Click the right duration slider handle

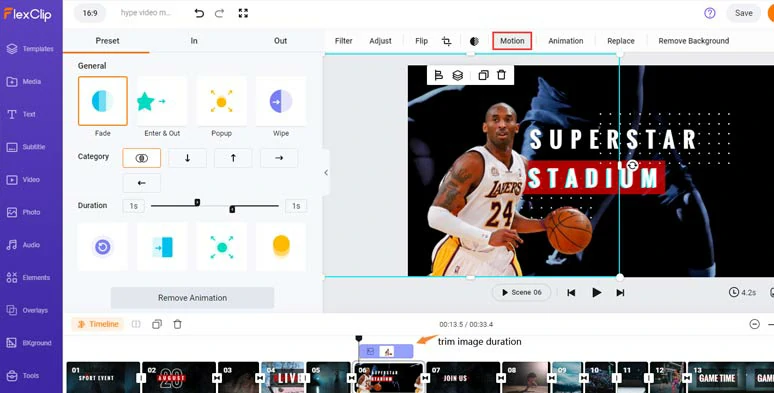point(232,209)
